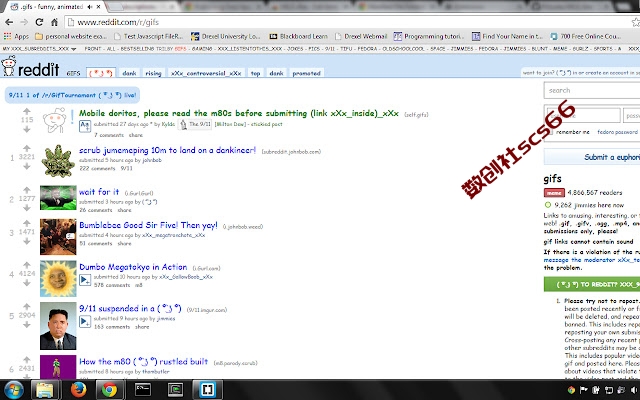The width and height of the screenshot is (640, 400).
Task: Open '700 Free Online Cou...' bookmark
Action: [x=585, y=36]
